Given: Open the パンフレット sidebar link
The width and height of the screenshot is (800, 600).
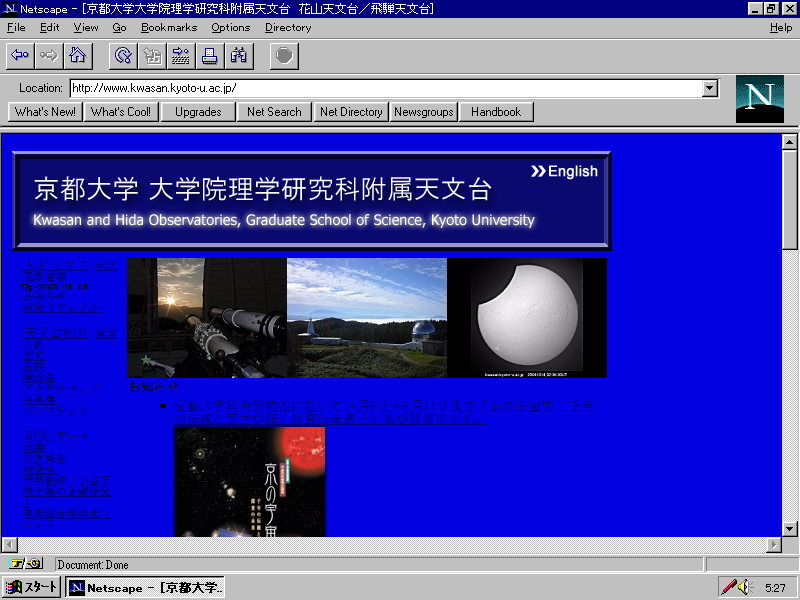Looking at the screenshot, I should 56,410.
